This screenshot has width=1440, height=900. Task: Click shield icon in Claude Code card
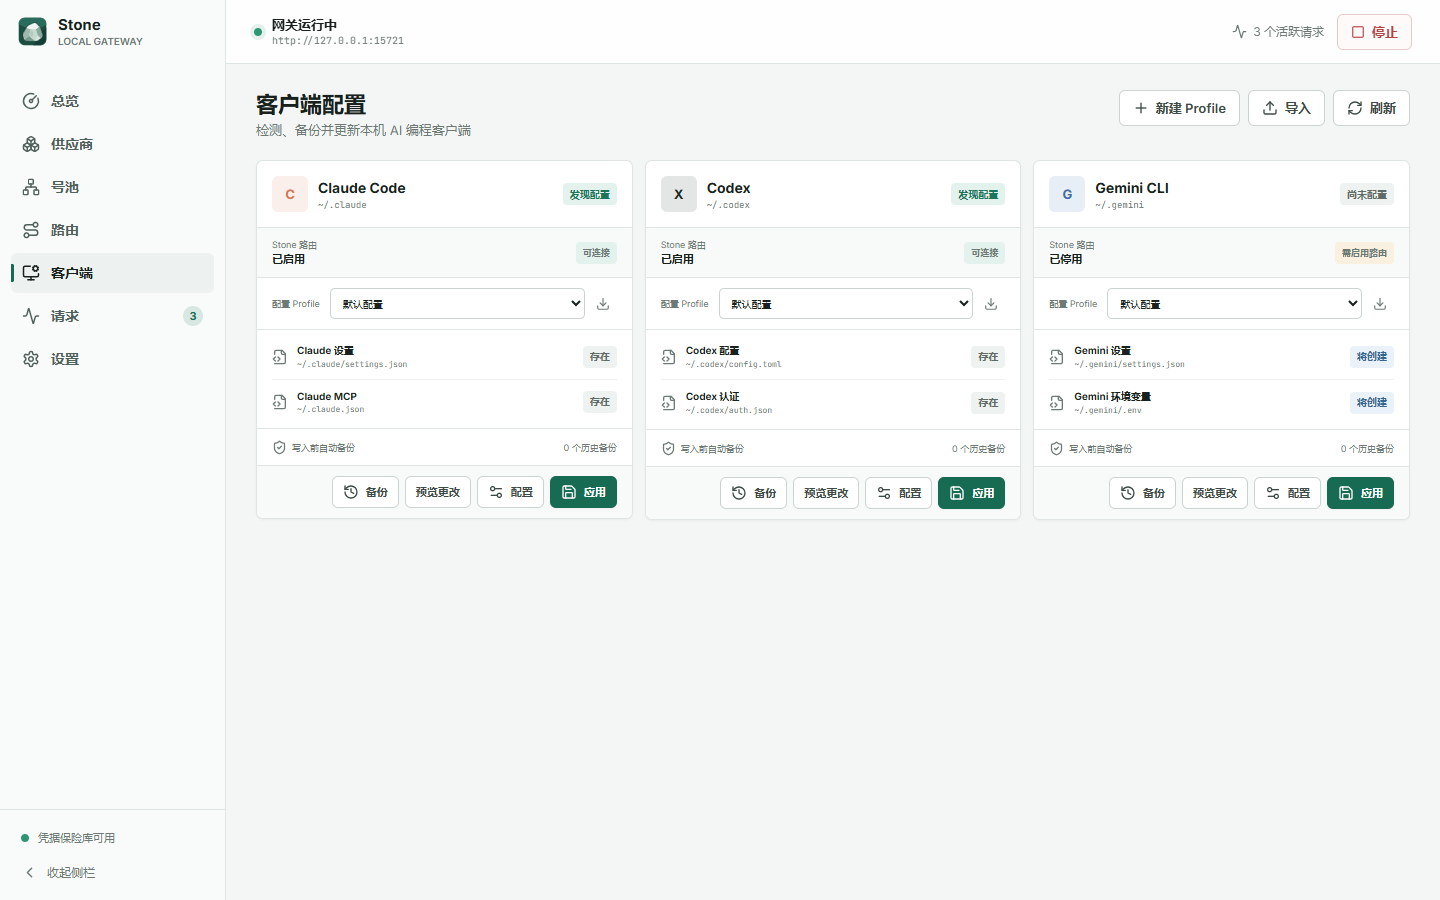280,448
